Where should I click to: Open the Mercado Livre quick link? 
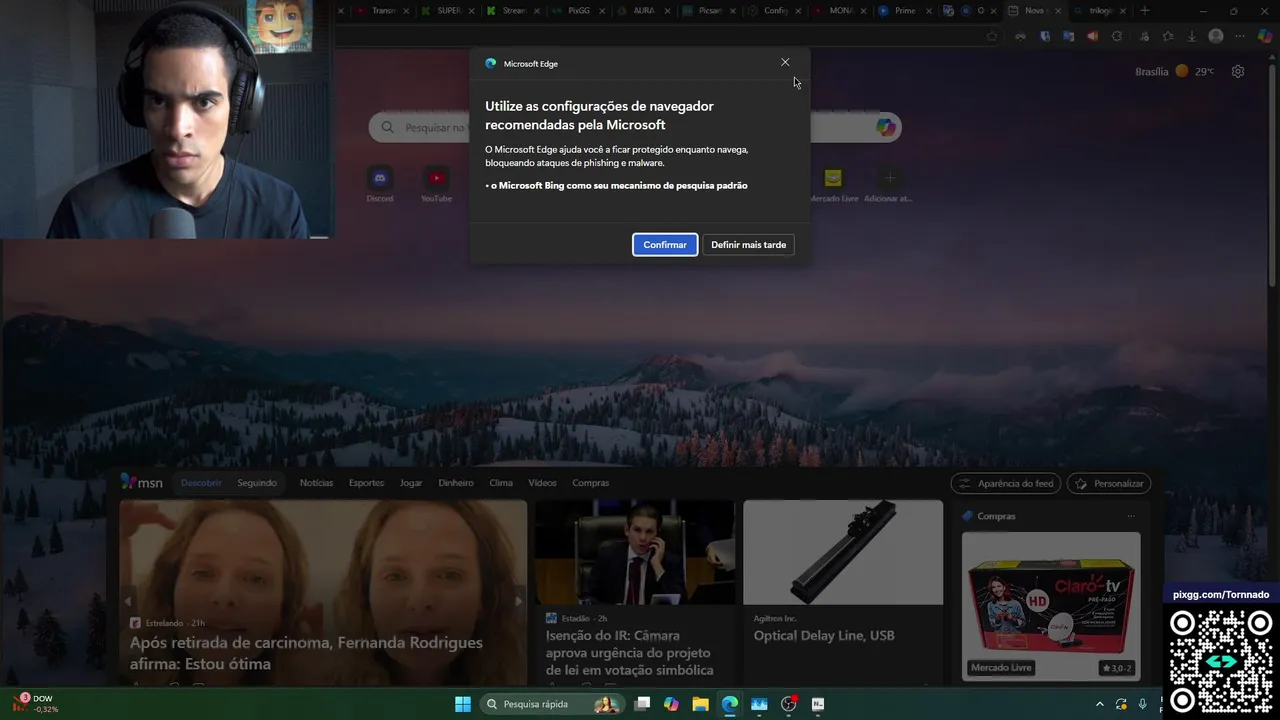coord(833,184)
